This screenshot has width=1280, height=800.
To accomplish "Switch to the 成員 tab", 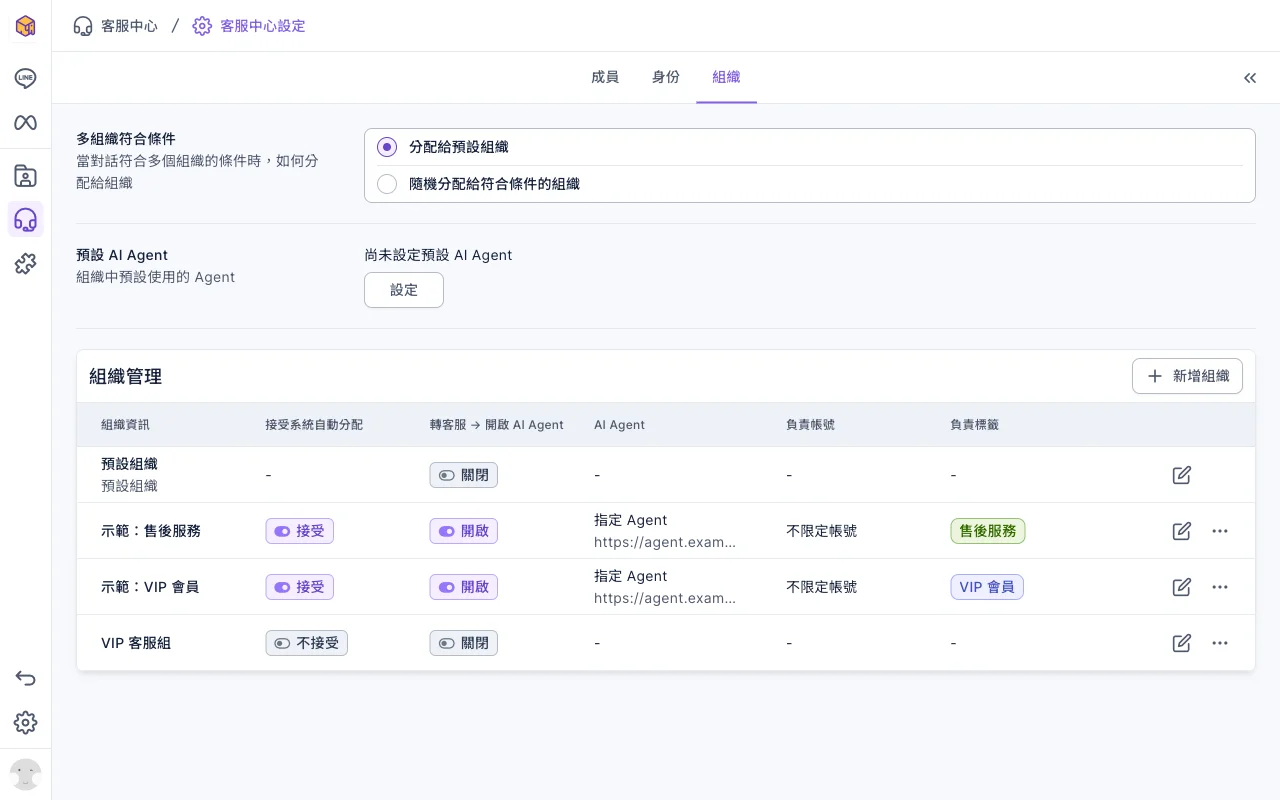I will click(605, 77).
